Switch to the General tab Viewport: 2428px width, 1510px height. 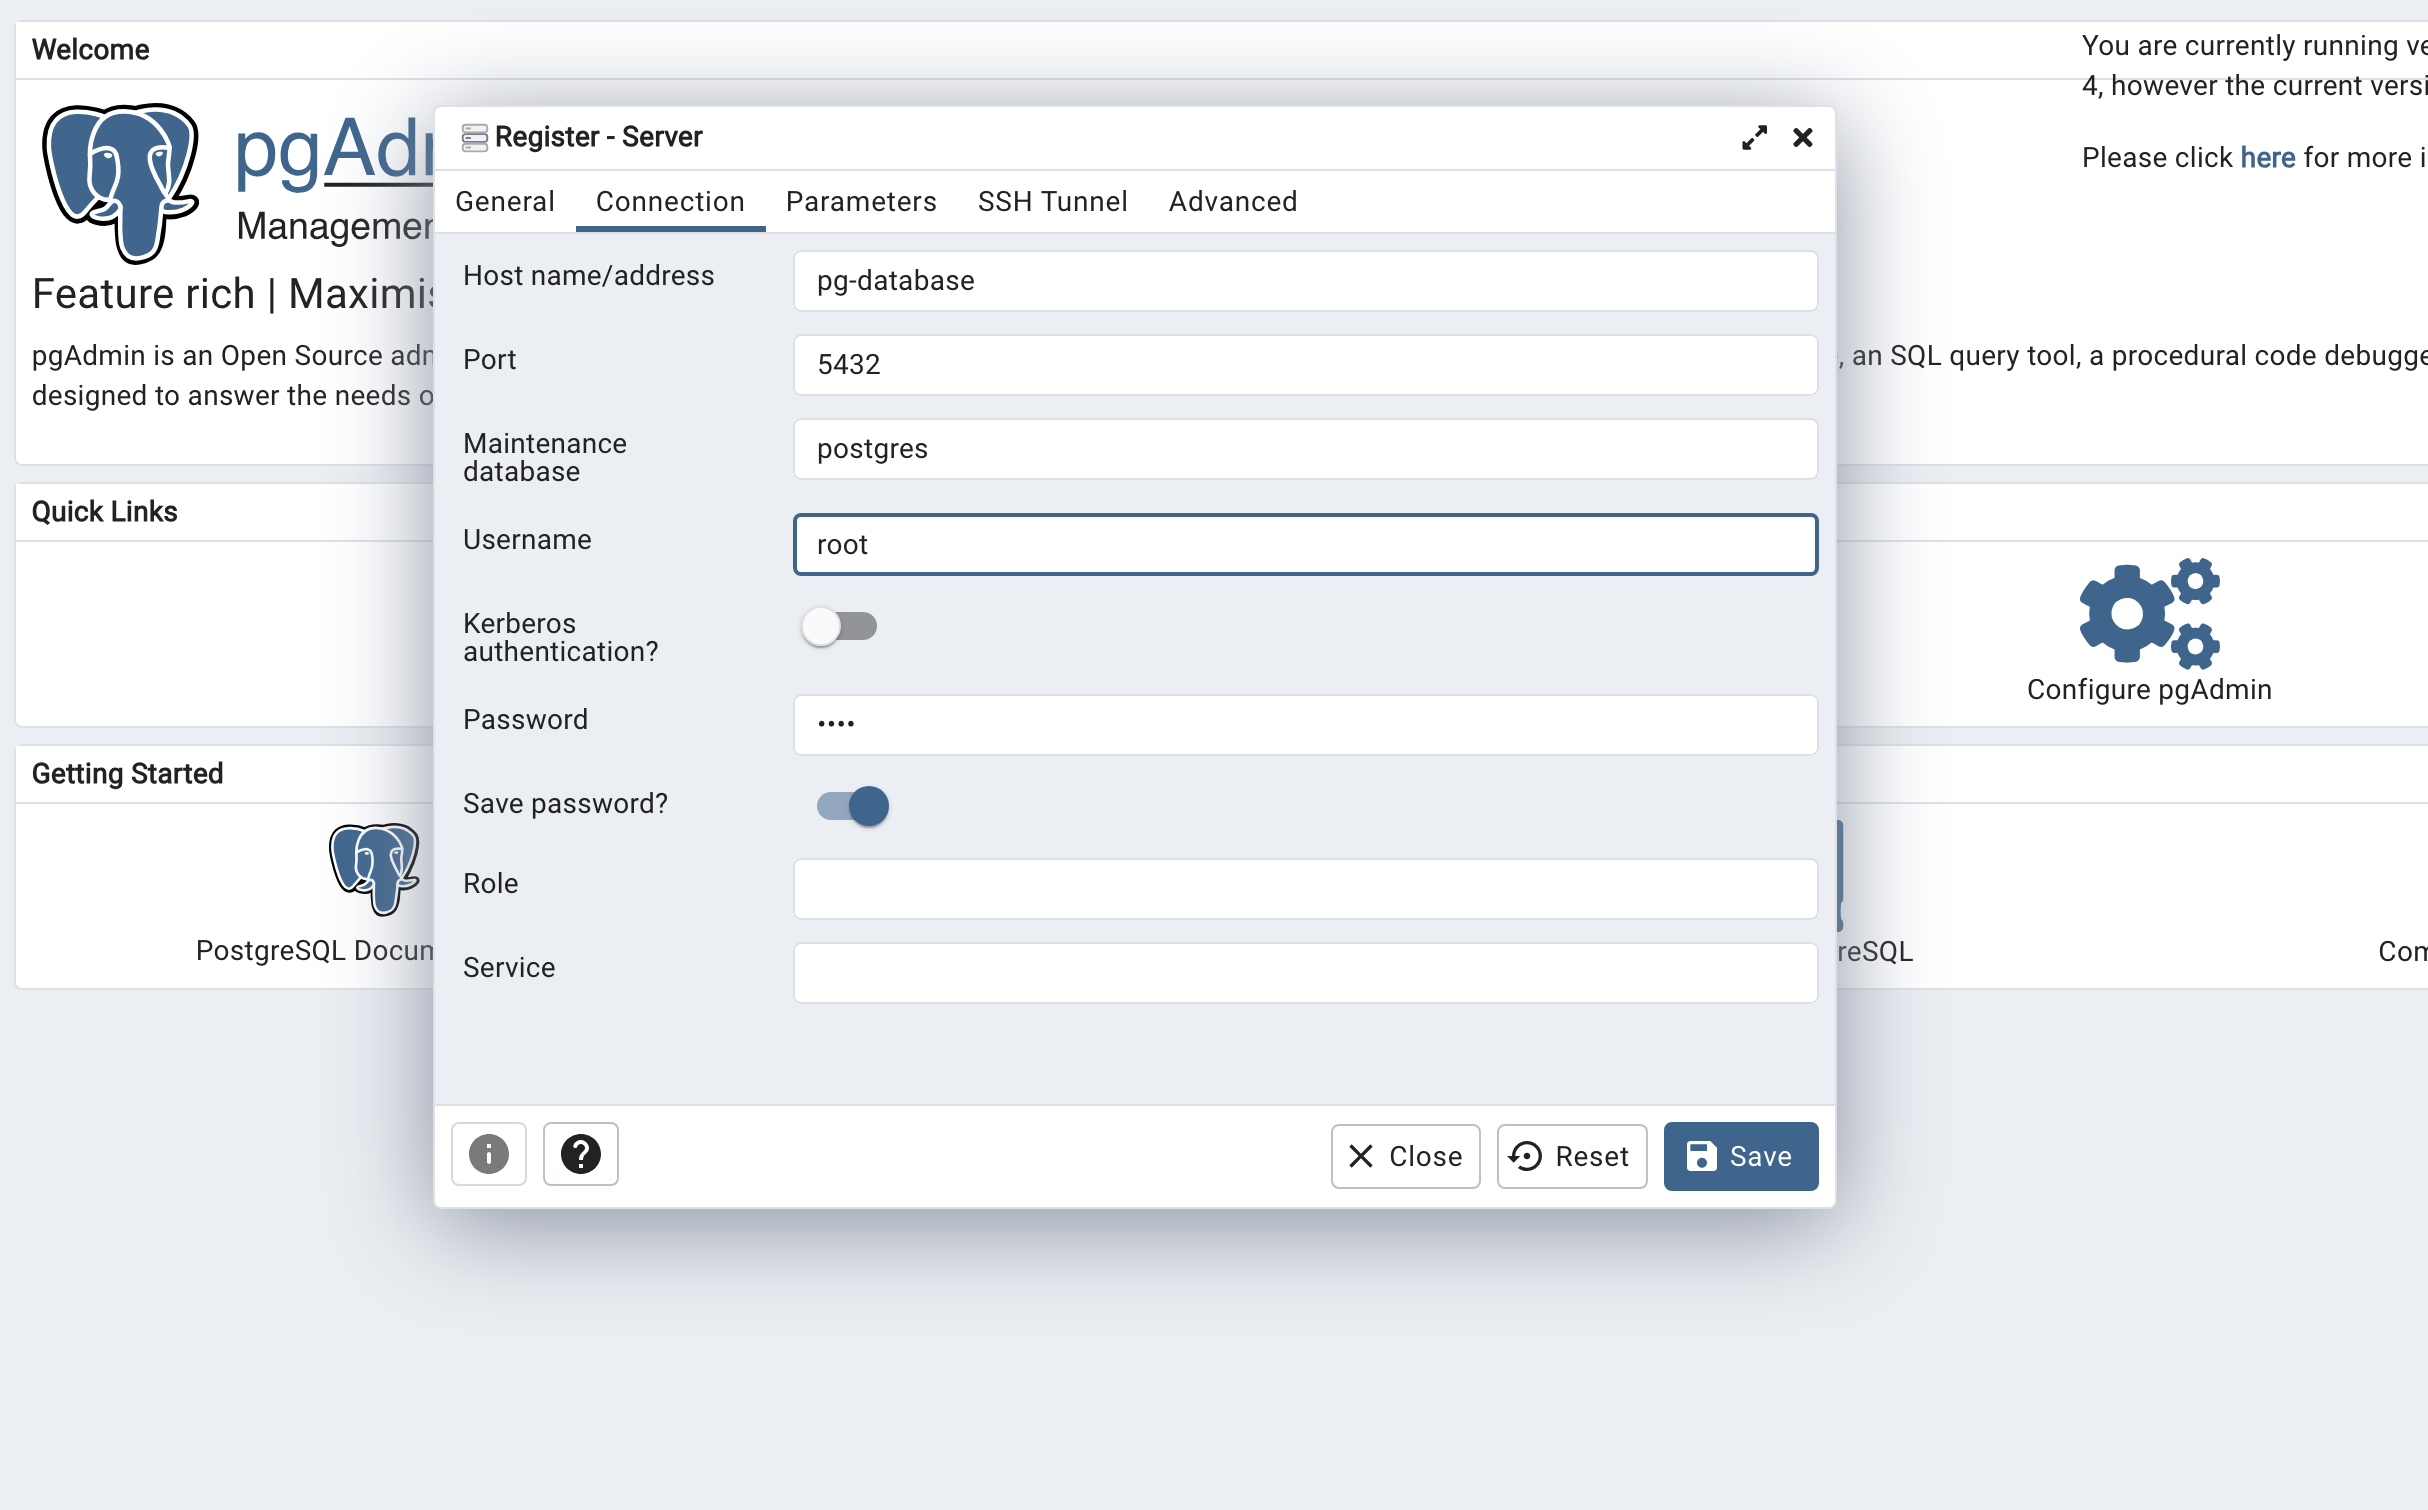[505, 201]
